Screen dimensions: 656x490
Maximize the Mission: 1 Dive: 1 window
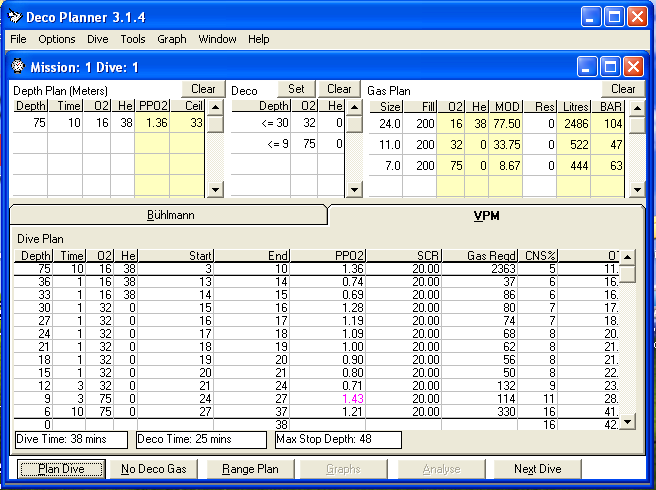click(610, 67)
